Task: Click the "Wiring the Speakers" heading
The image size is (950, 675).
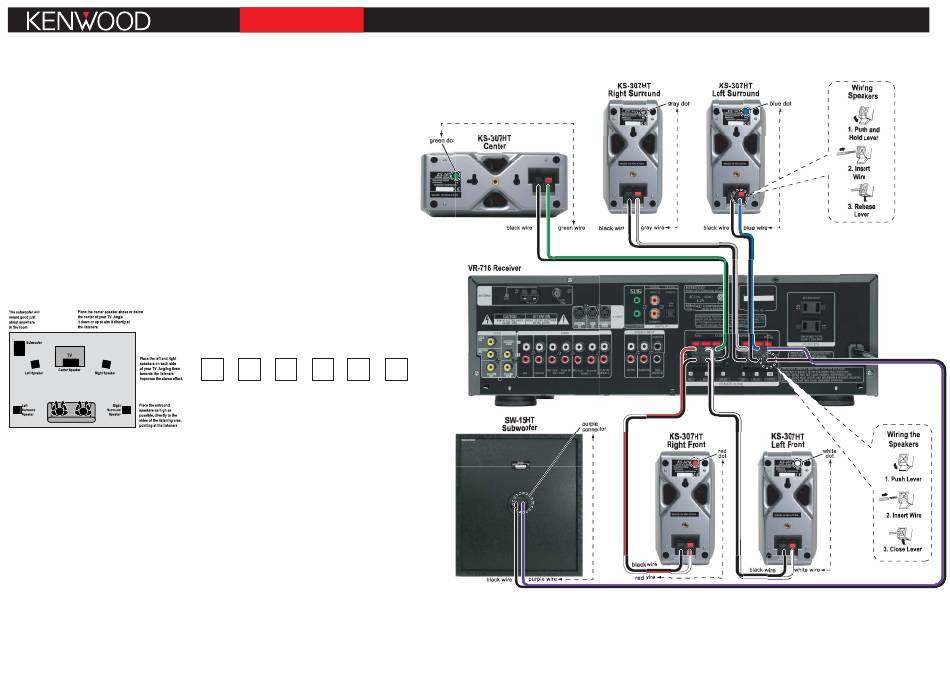Action: [x=903, y=439]
